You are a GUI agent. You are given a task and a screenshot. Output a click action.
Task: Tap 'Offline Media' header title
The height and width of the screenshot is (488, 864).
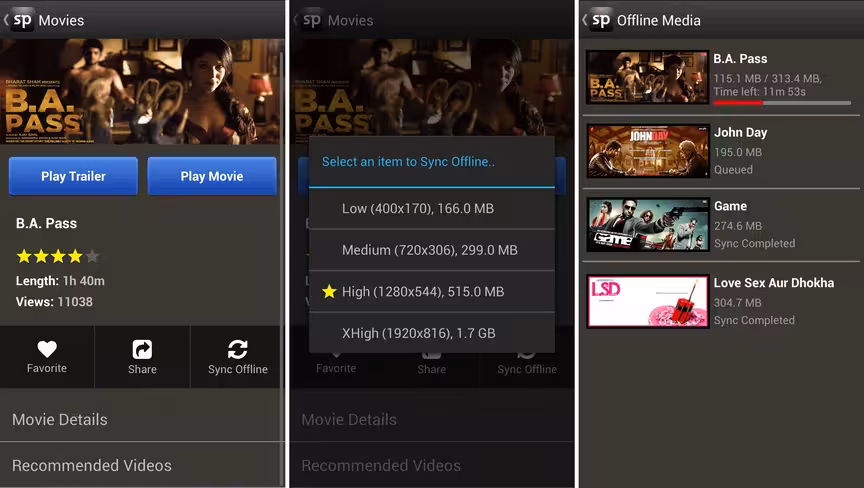point(658,20)
